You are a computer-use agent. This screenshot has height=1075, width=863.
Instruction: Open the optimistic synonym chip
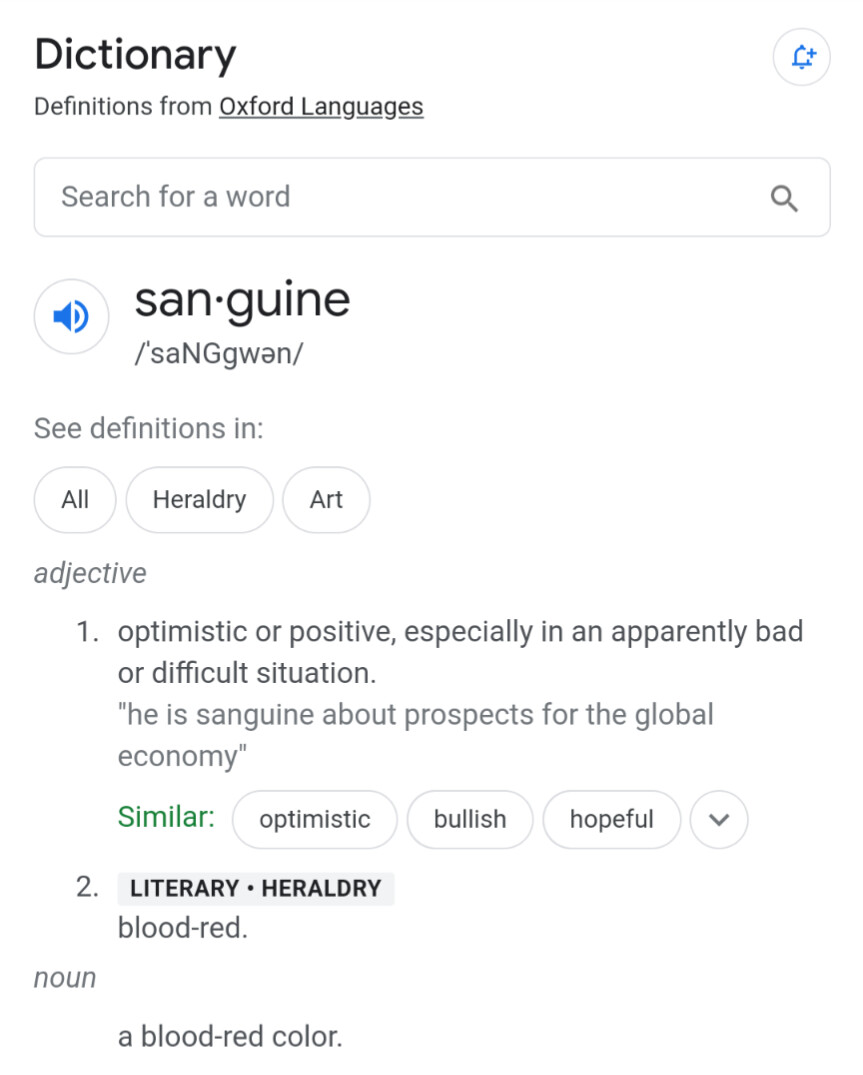coord(315,819)
